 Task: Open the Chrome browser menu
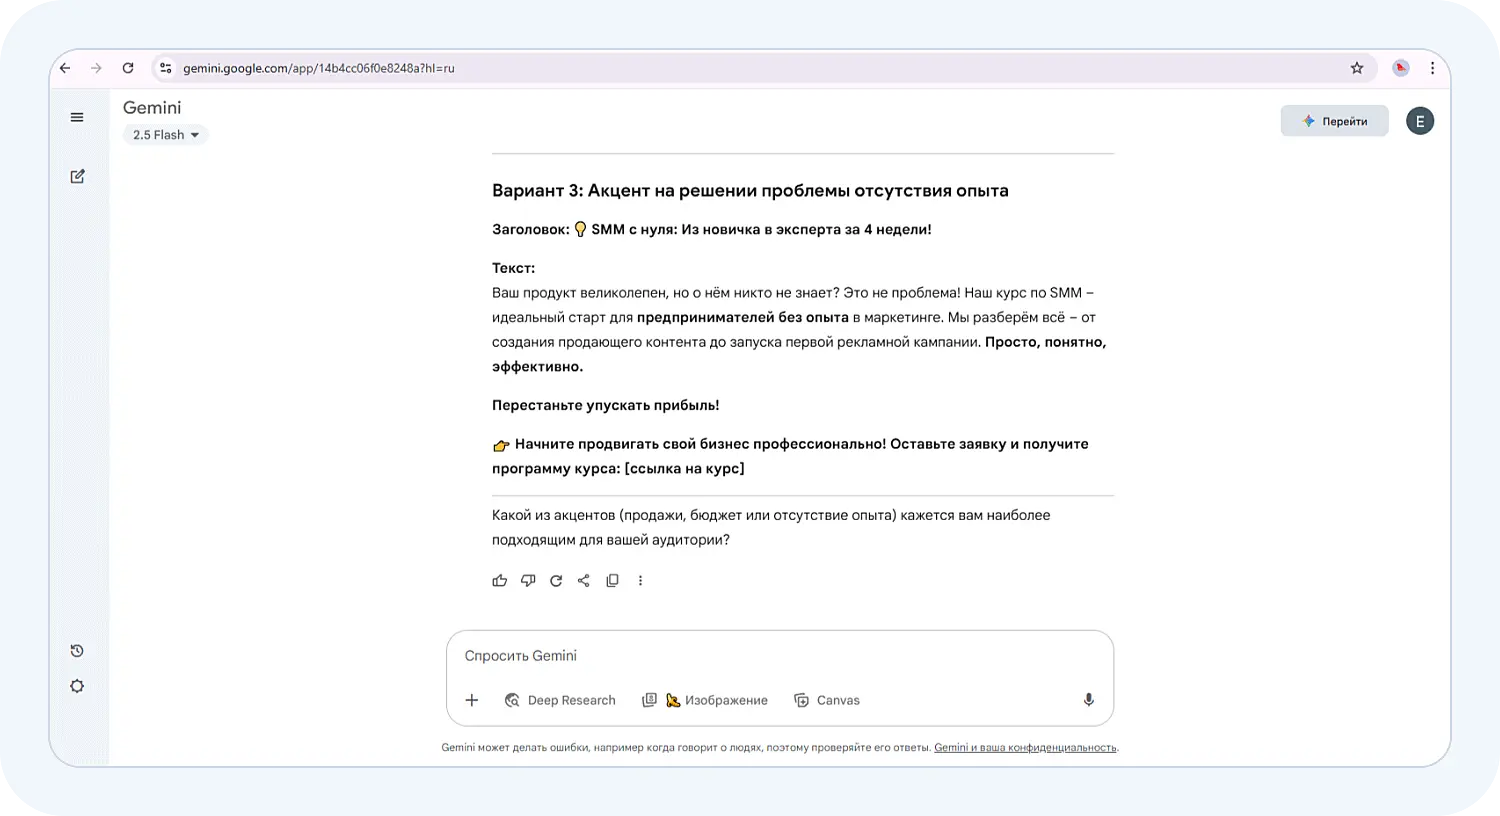coord(1433,68)
